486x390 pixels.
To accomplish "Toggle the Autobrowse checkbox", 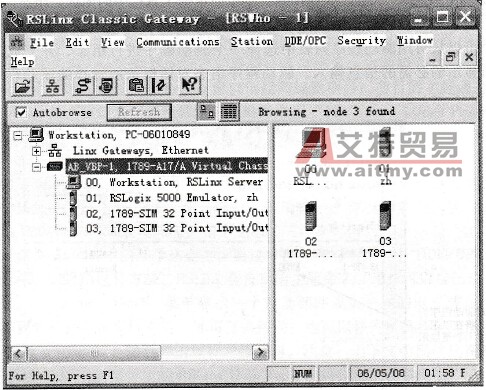I will (x=21, y=113).
